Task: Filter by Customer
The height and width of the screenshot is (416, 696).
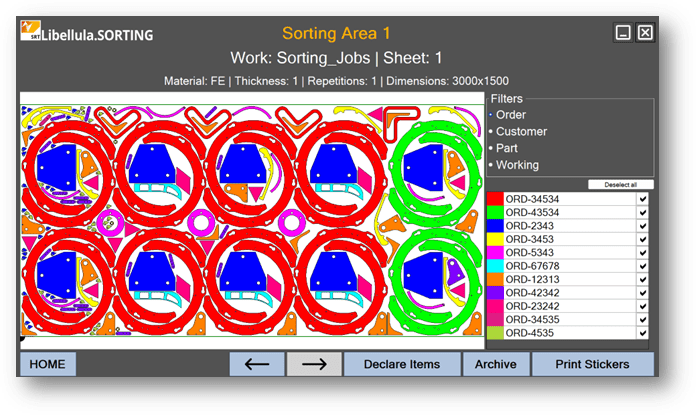Action: click(521, 131)
